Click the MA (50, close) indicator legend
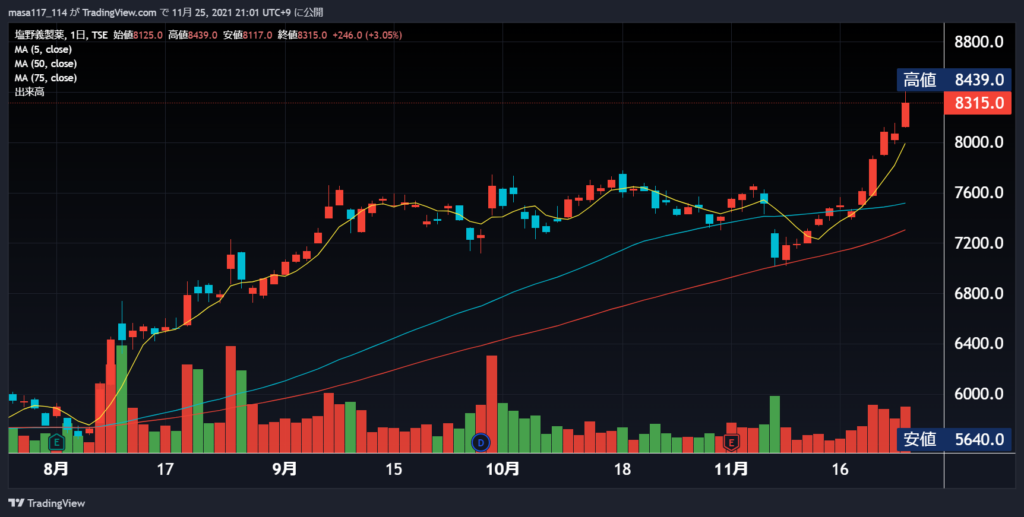Viewport: 1024px width, 517px height. tap(46, 64)
